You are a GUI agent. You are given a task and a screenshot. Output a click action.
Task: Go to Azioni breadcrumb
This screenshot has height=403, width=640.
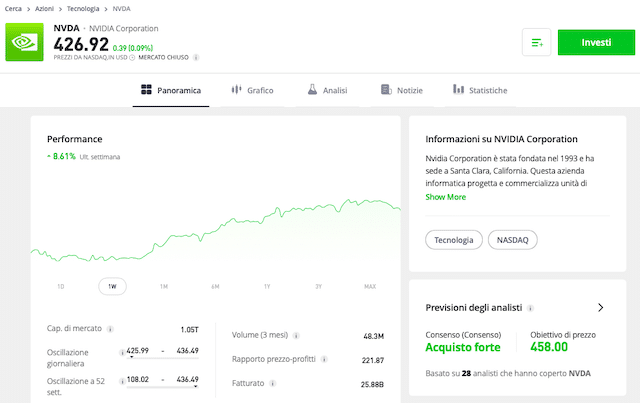pyautogui.click(x=44, y=9)
